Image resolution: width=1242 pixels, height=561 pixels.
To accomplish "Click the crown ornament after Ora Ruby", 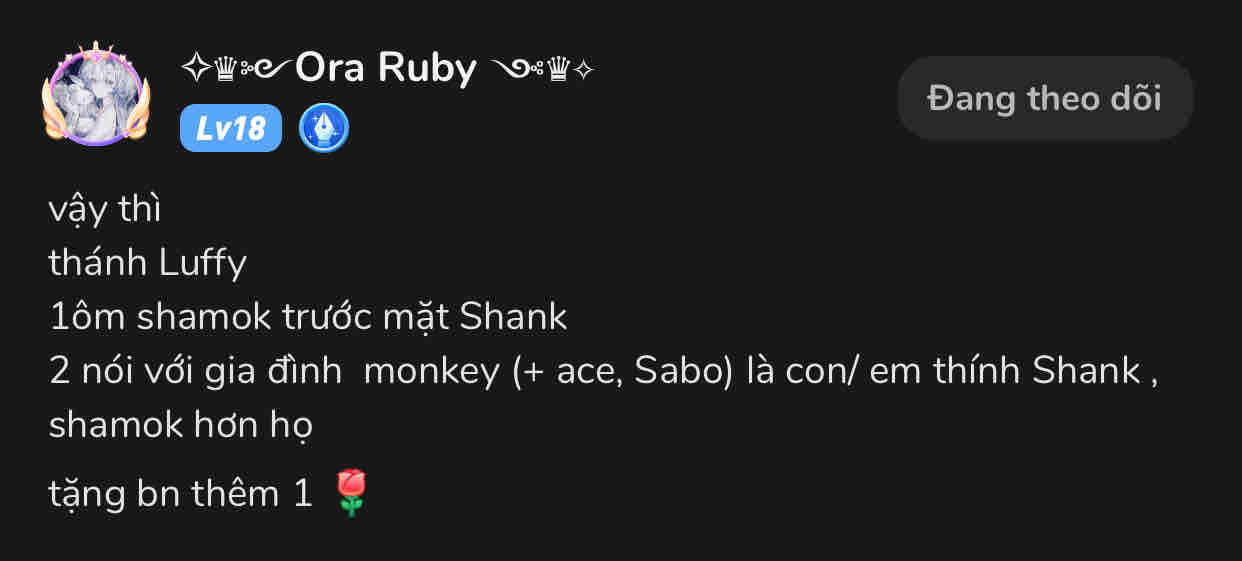I will [557, 69].
